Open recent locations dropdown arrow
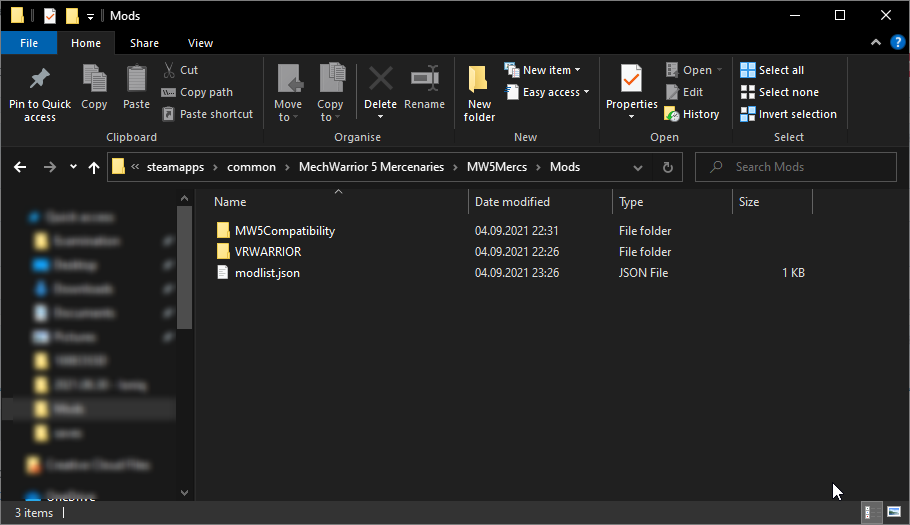This screenshot has width=910, height=525. (x=73, y=167)
